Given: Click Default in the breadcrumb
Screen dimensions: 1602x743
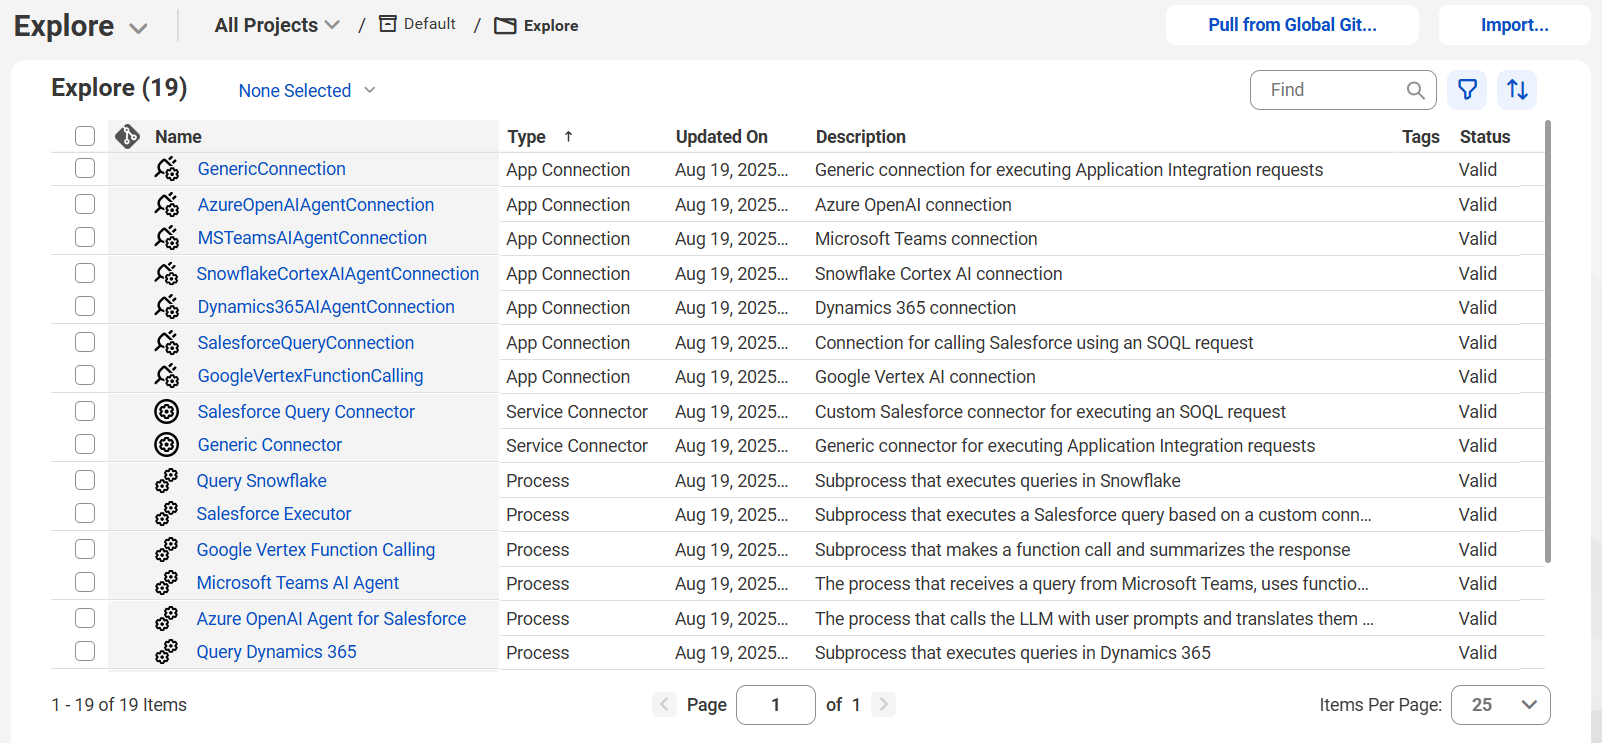Looking at the screenshot, I should click(x=429, y=24).
